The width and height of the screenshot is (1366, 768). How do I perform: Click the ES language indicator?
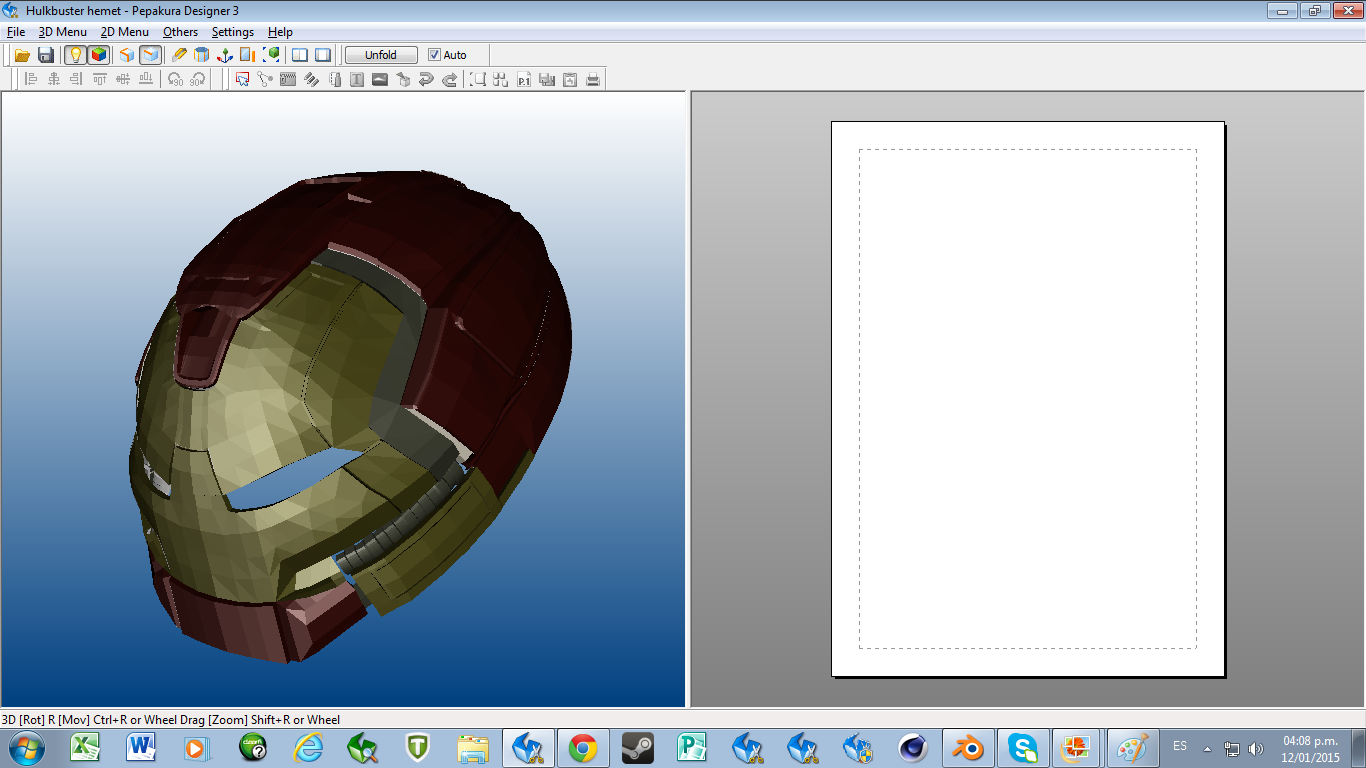pos(1180,747)
